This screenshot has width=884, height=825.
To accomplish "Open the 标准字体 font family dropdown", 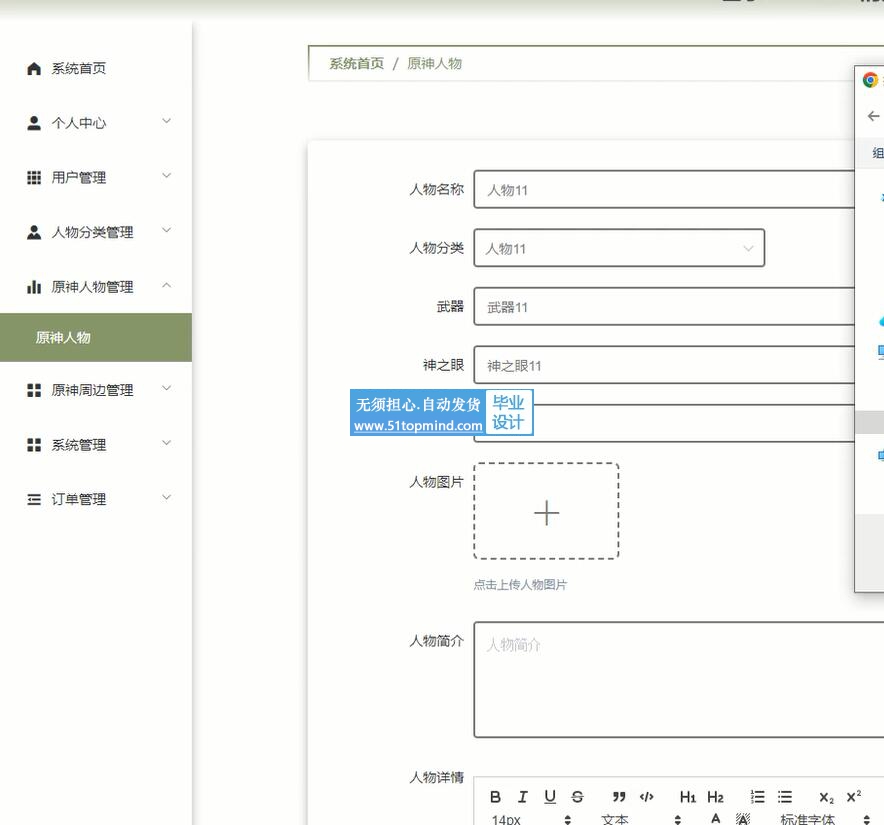I will [824, 819].
